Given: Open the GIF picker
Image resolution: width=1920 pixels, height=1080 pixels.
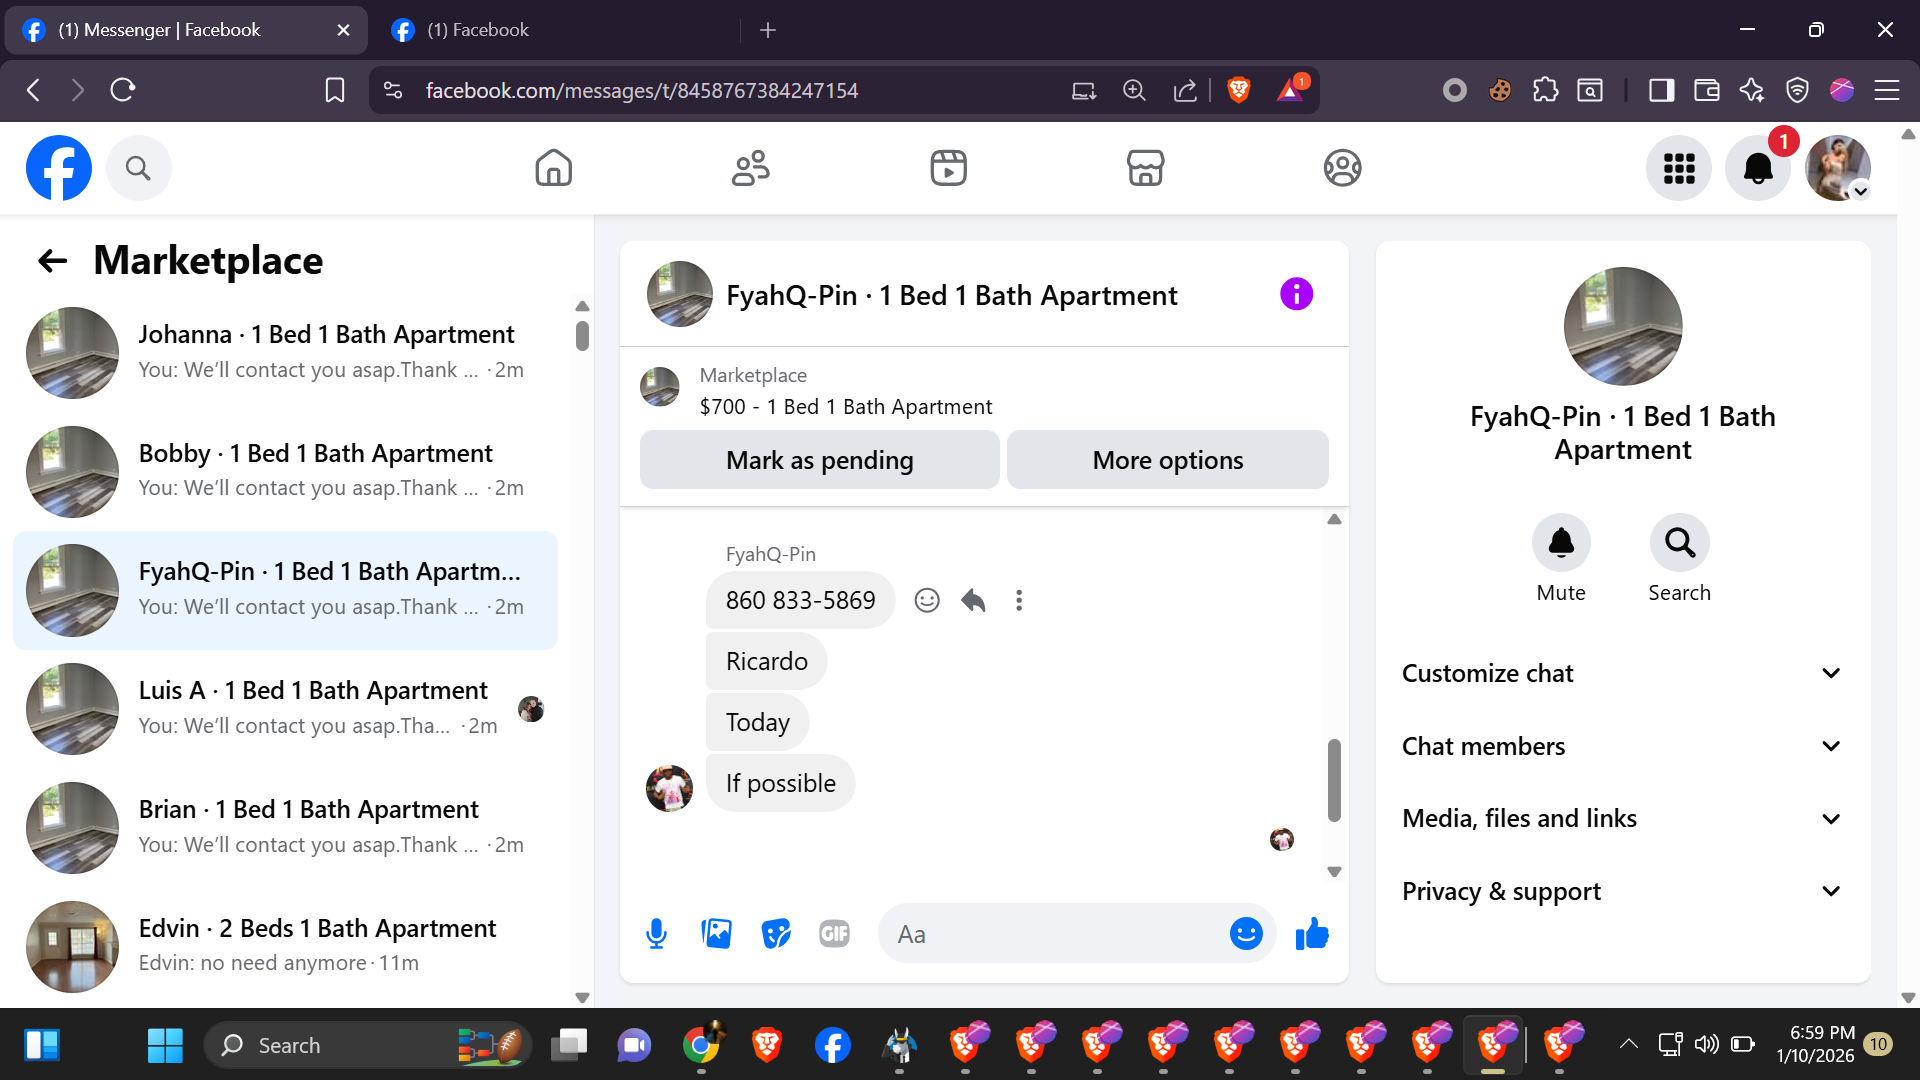Looking at the screenshot, I should [834, 934].
